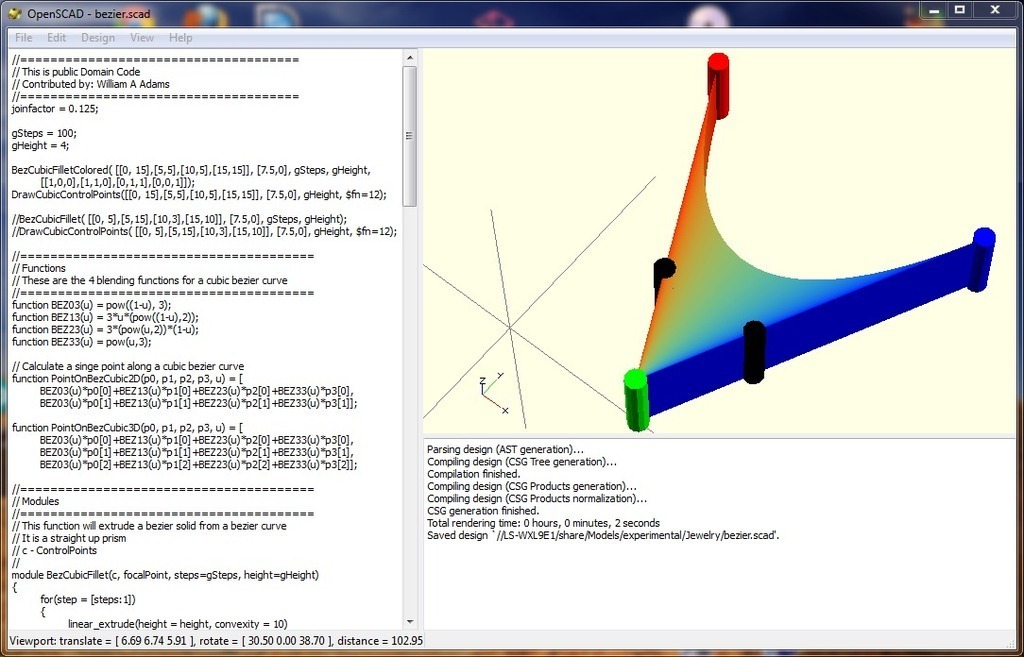Click the 'Saved design' console line
The height and width of the screenshot is (657, 1024).
tap(603, 536)
